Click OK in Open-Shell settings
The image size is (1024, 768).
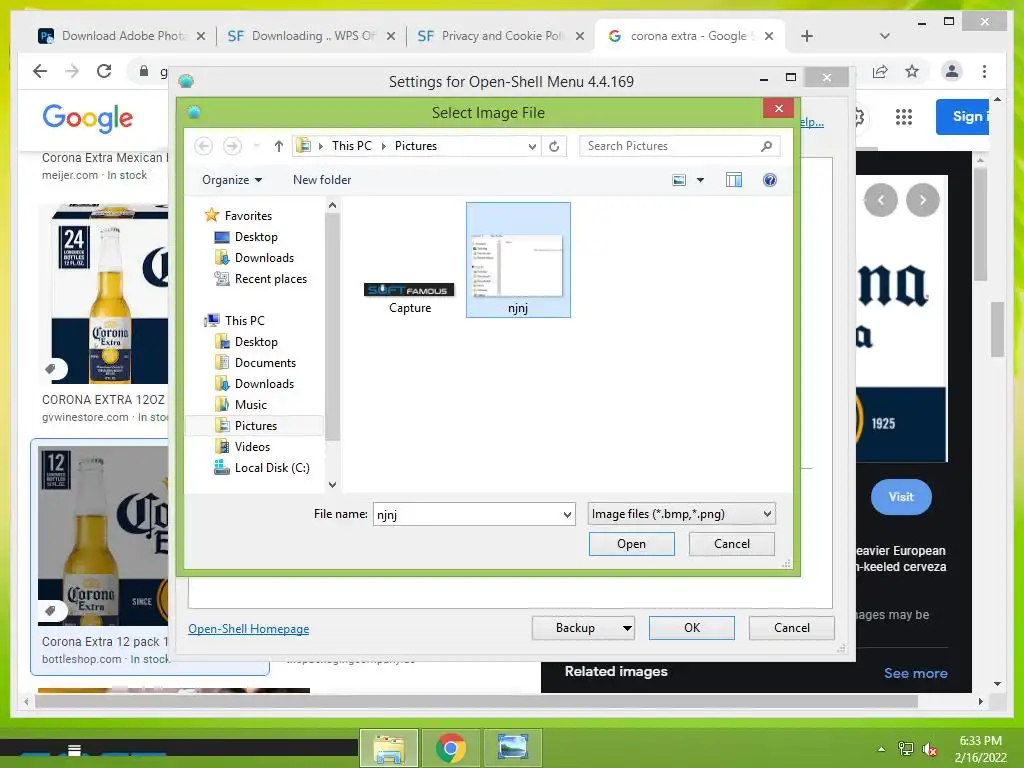pos(692,628)
